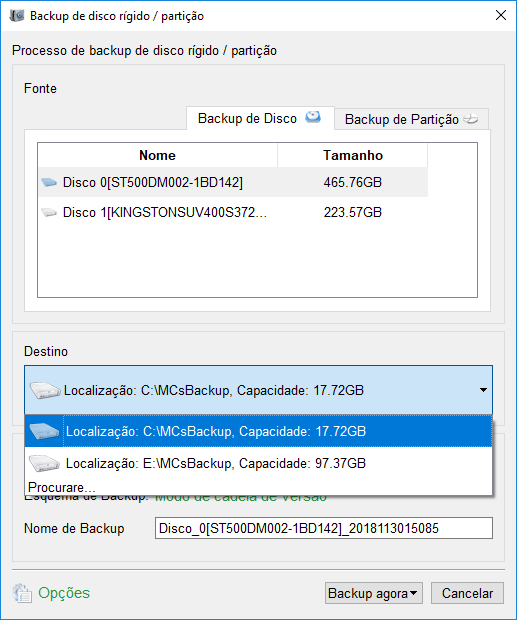Click the Nome de Backup text field
The width and height of the screenshot is (517, 620).
point(324,528)
